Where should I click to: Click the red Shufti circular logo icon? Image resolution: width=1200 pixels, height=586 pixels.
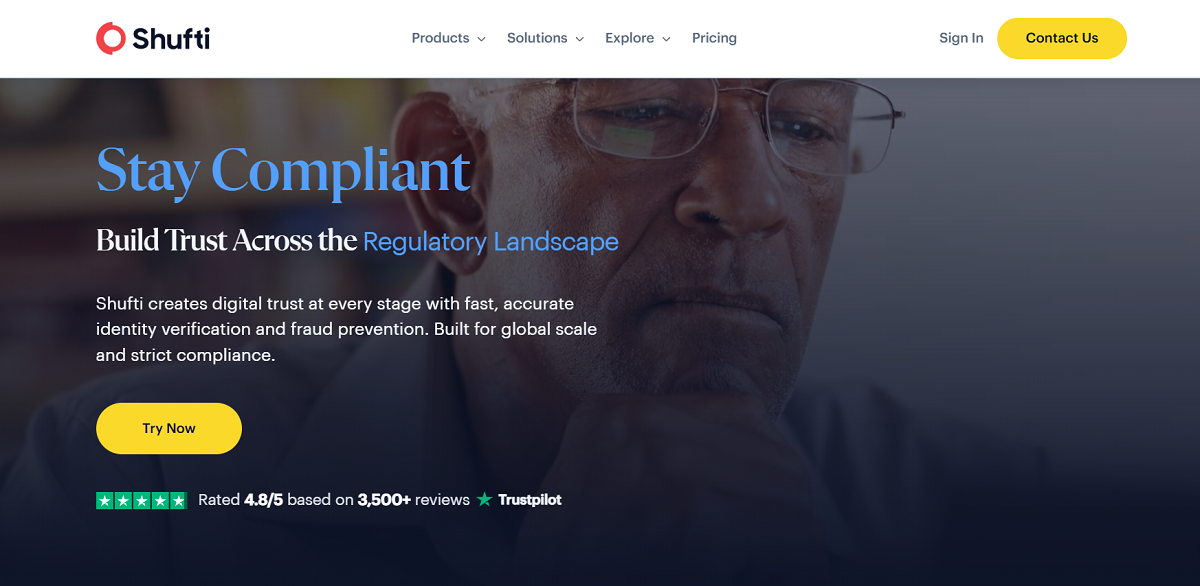[111, 38]
